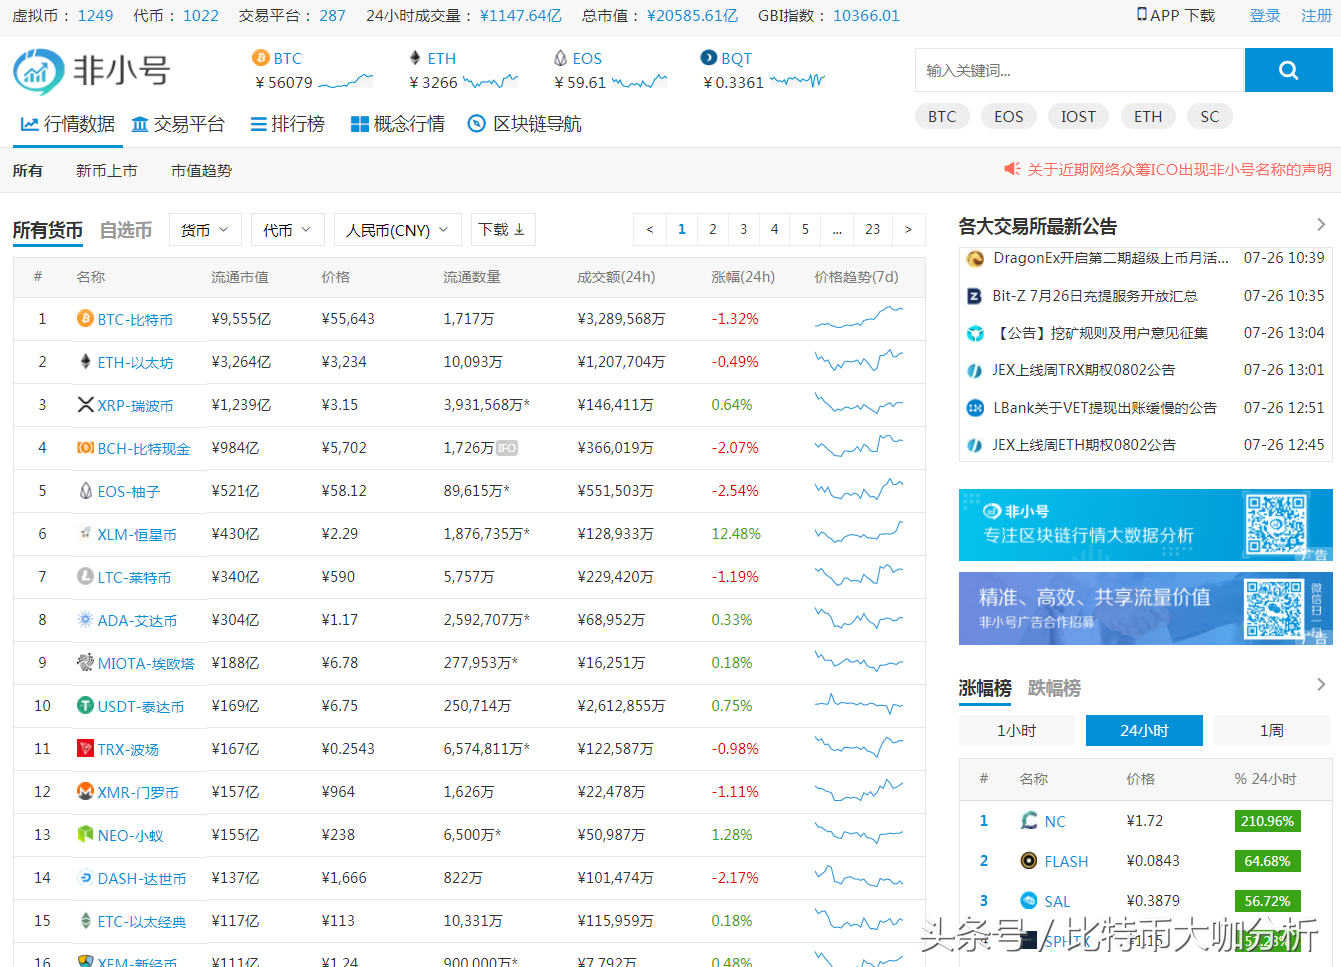This screenshot has height=967, width=1341.
Task: Open the 代币 dropdown filter
Action: click(287, 230)
